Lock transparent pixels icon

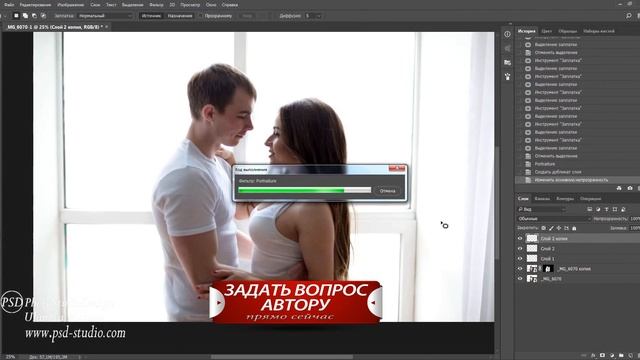543,228
